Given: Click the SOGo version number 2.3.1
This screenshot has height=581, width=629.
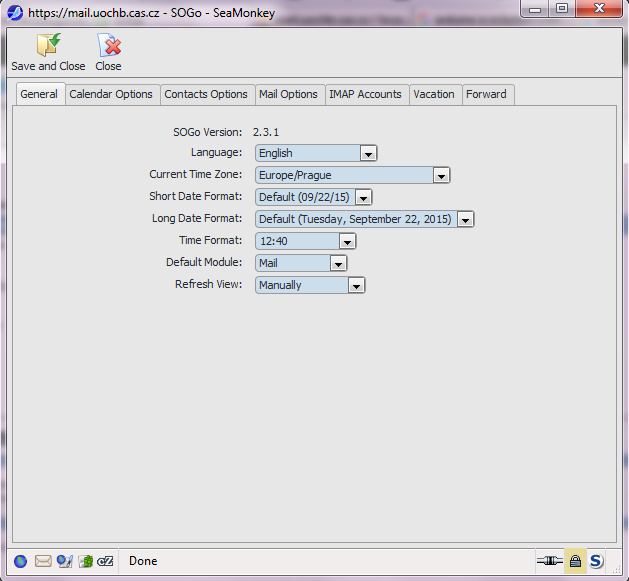Looking at the screenshot, I should click(x=266, y=132).
